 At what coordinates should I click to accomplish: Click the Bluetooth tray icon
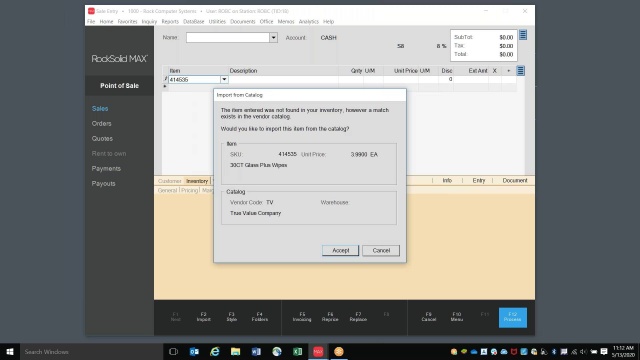pyautogui.click(x=554, y=351)
